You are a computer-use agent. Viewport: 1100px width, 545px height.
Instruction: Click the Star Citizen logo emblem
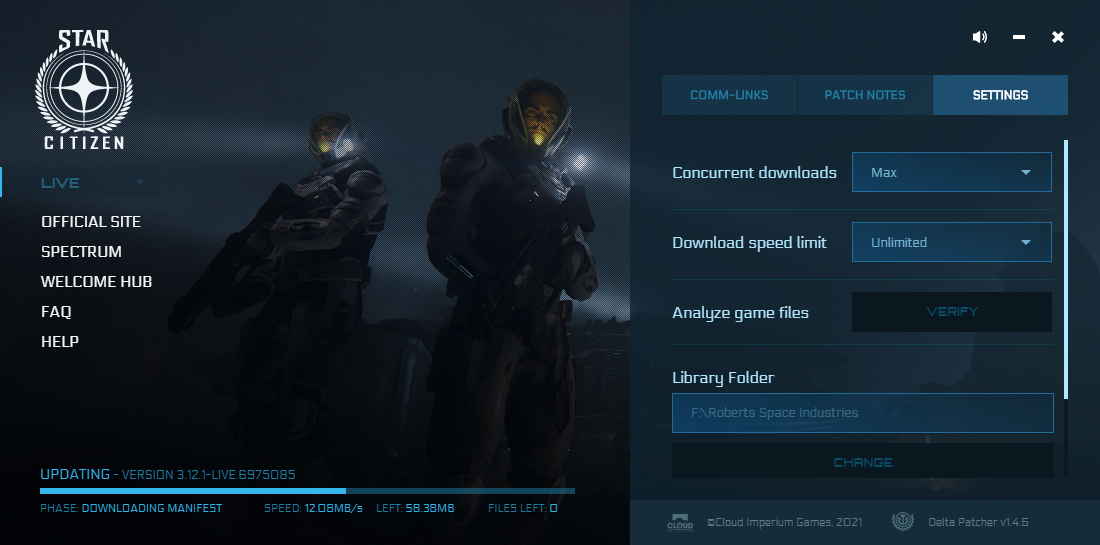(x=84, y=91)
